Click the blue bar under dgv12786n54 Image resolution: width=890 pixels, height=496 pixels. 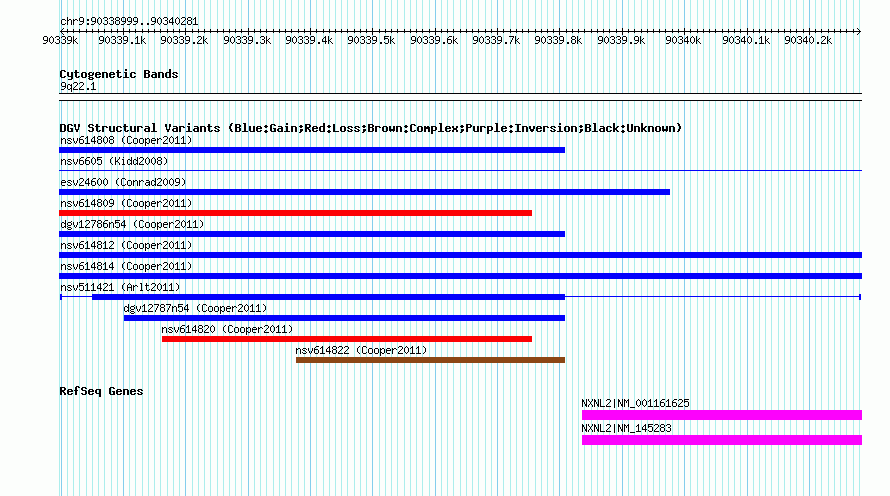pyautogui.click(x=312, y=234)
